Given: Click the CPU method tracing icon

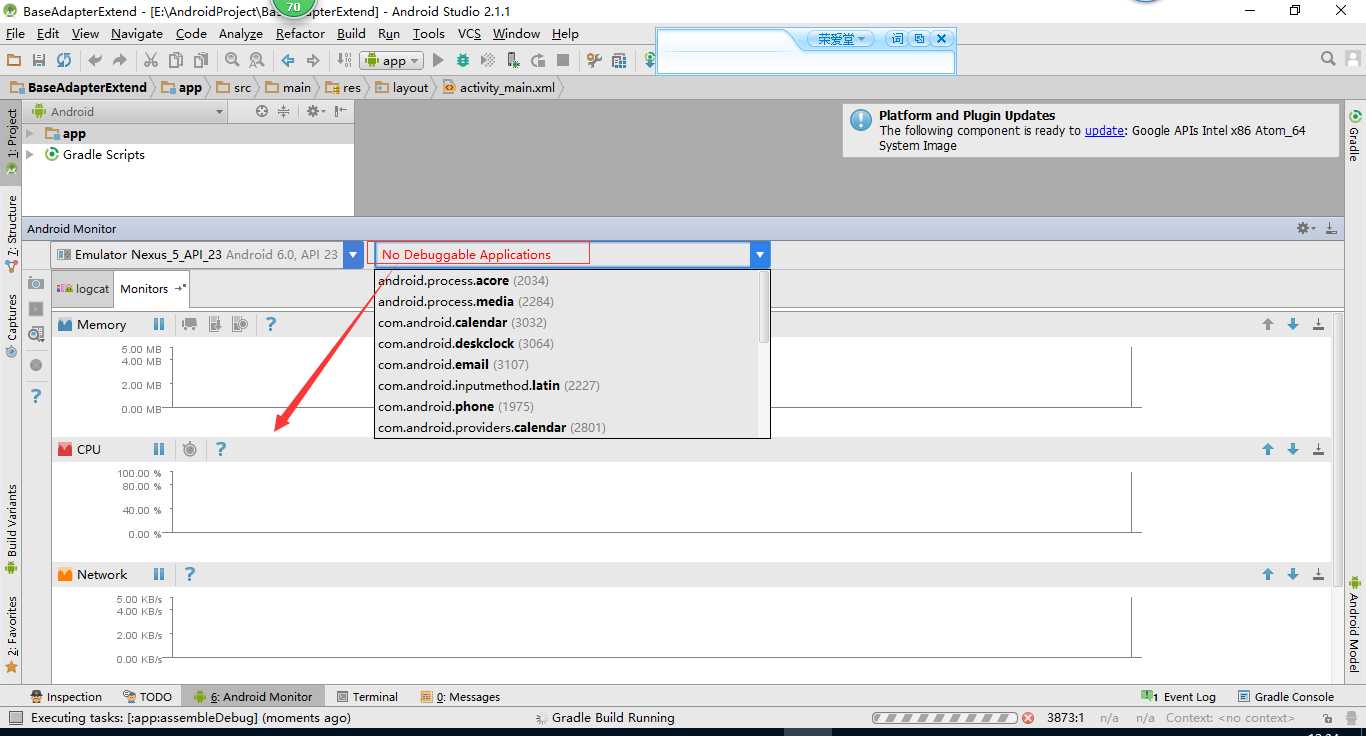Looking at the screenshot, I should tap(190, 449).
